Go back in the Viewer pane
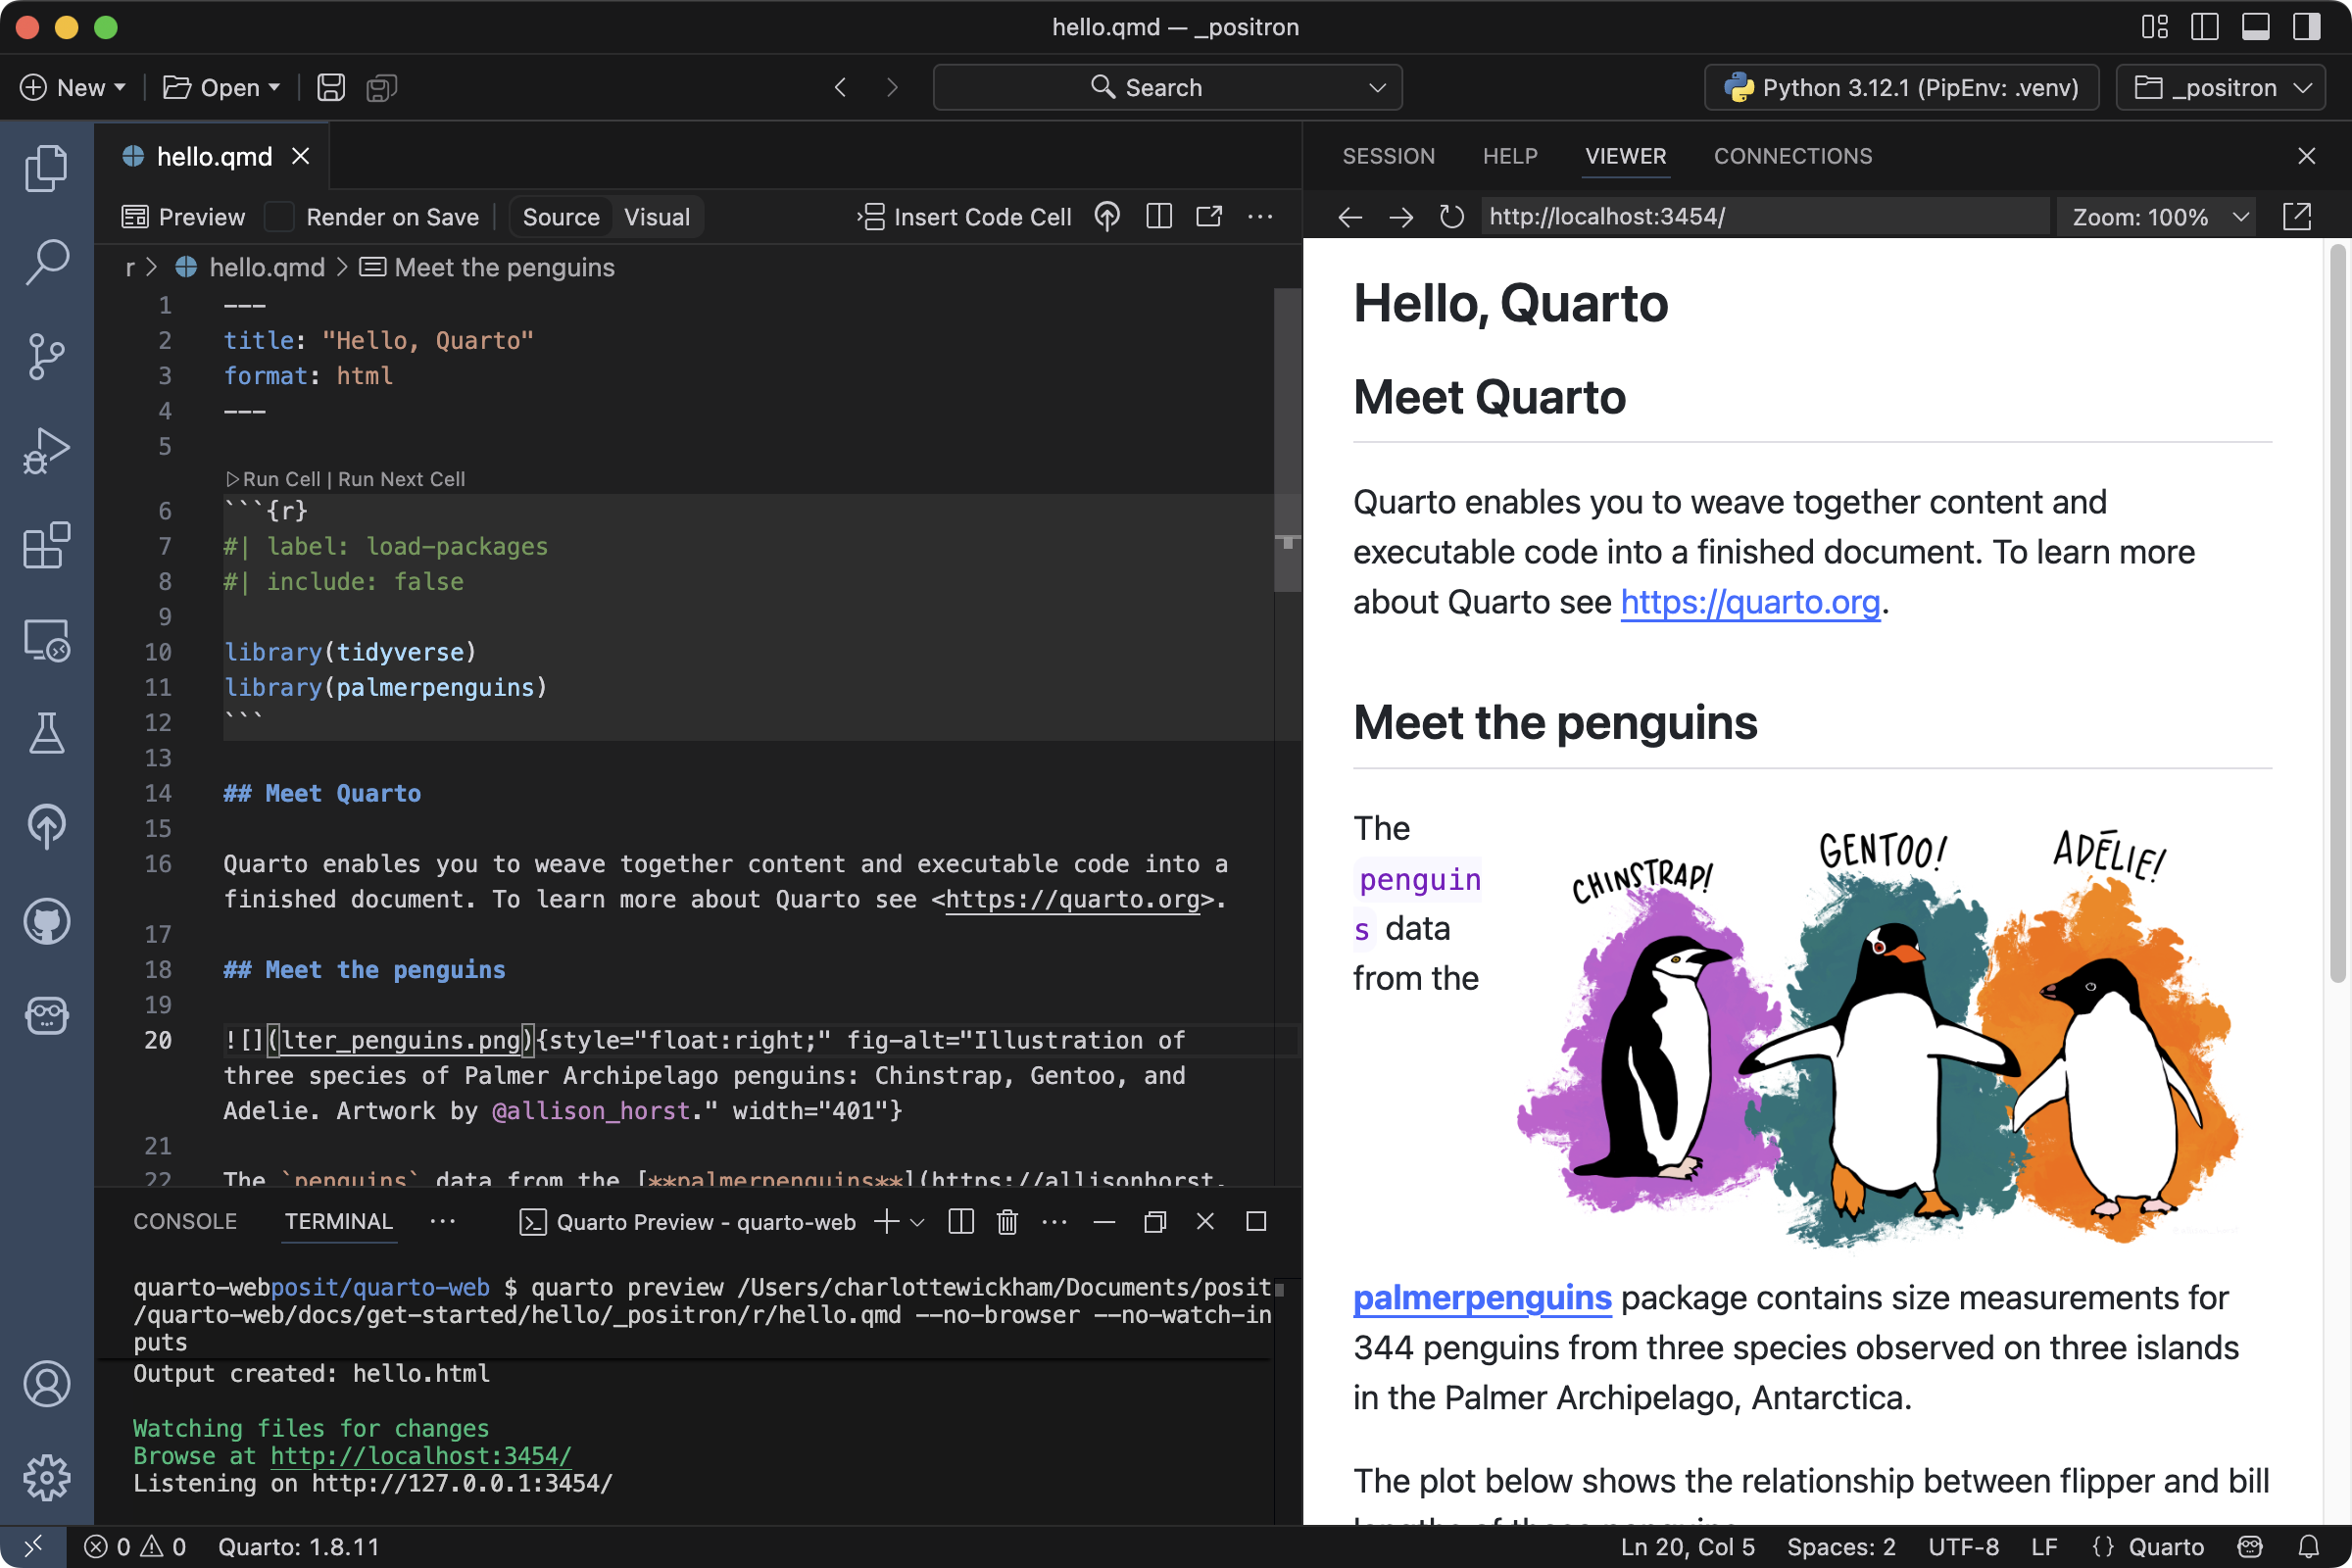The width and height of the screenshot is (2352, 1568). 1350,216
